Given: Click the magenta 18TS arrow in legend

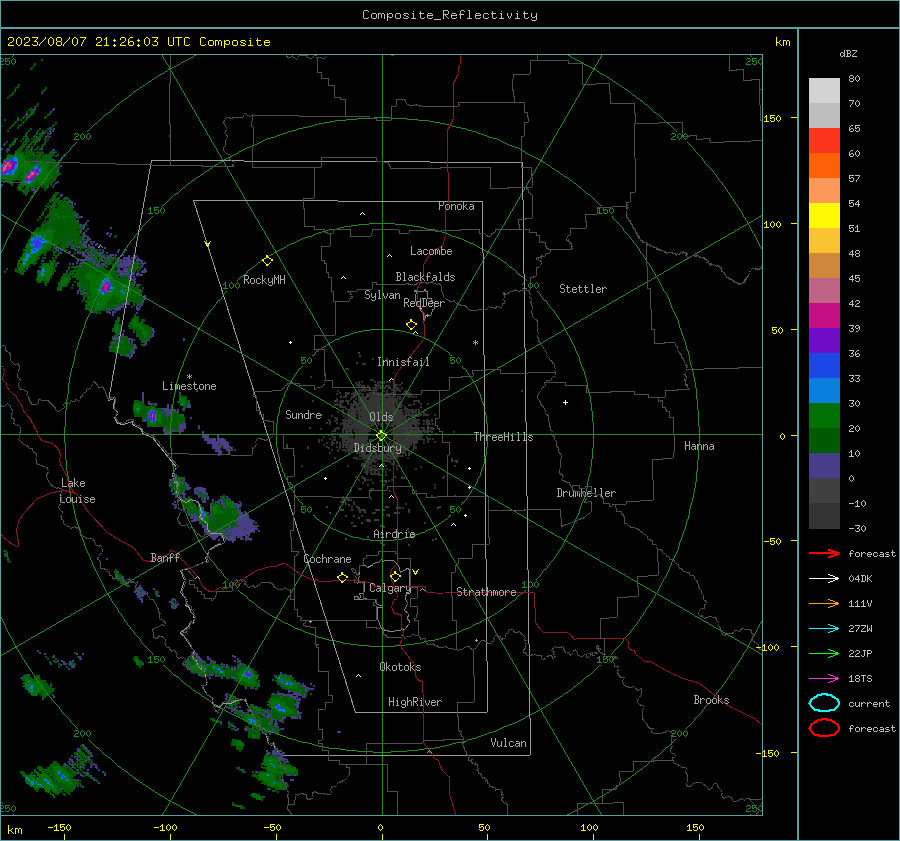Looking at the screenshot, I should (x=824, y=678).
